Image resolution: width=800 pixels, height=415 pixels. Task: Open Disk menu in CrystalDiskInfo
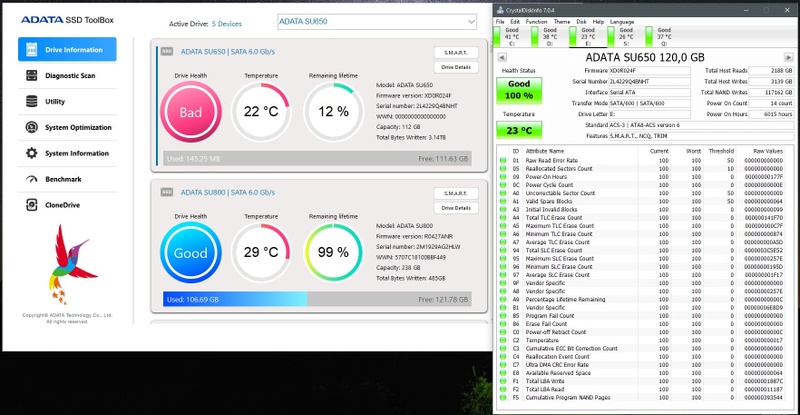(x=582, y=22)
